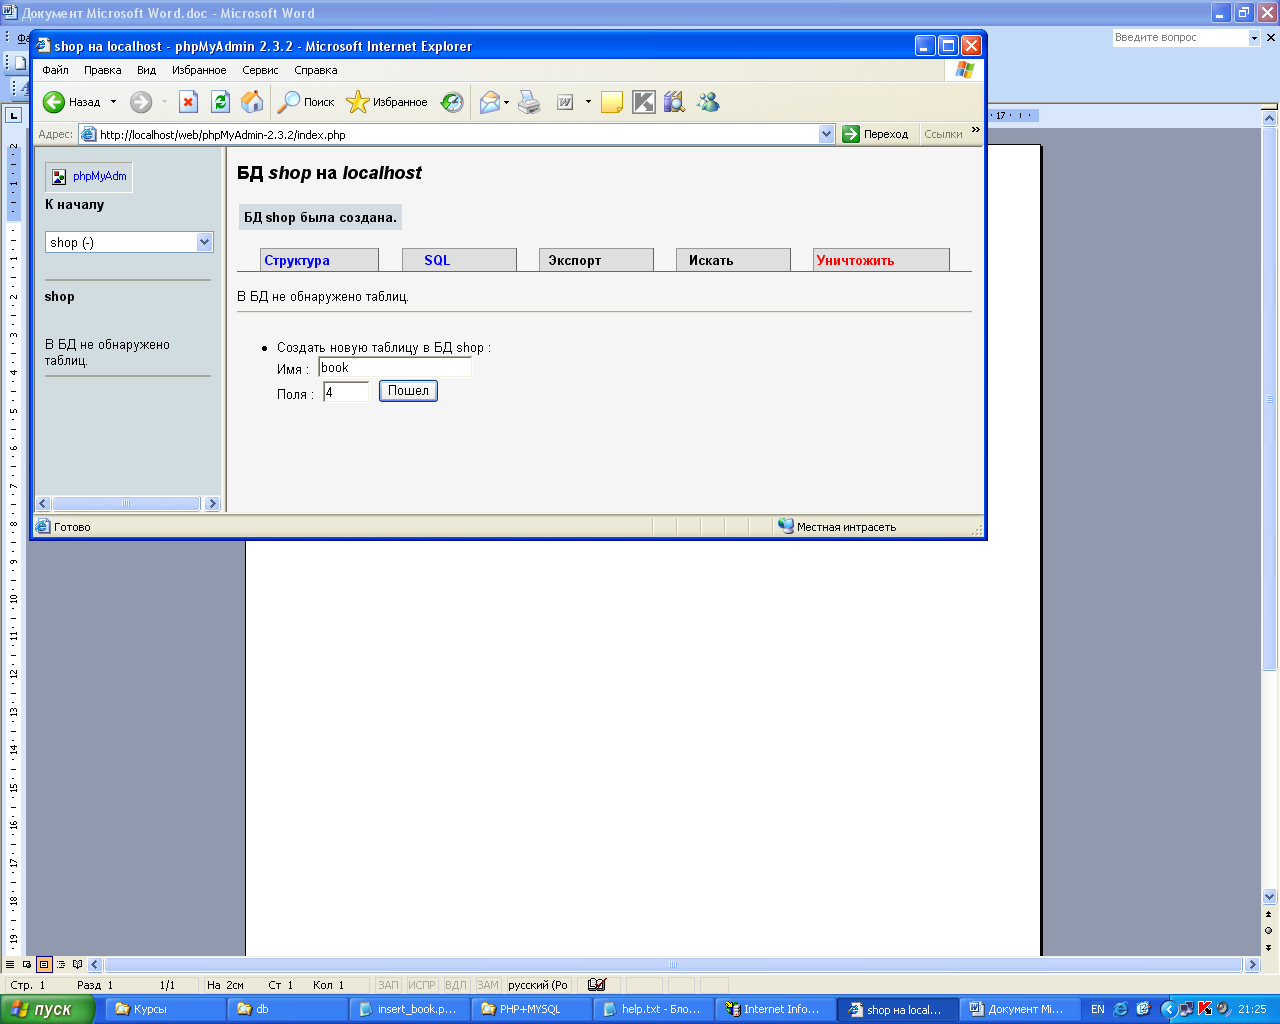Select Word's reading layout view icon
The width and height of the screenshot is (1280, 1024).
coord(78,965)
